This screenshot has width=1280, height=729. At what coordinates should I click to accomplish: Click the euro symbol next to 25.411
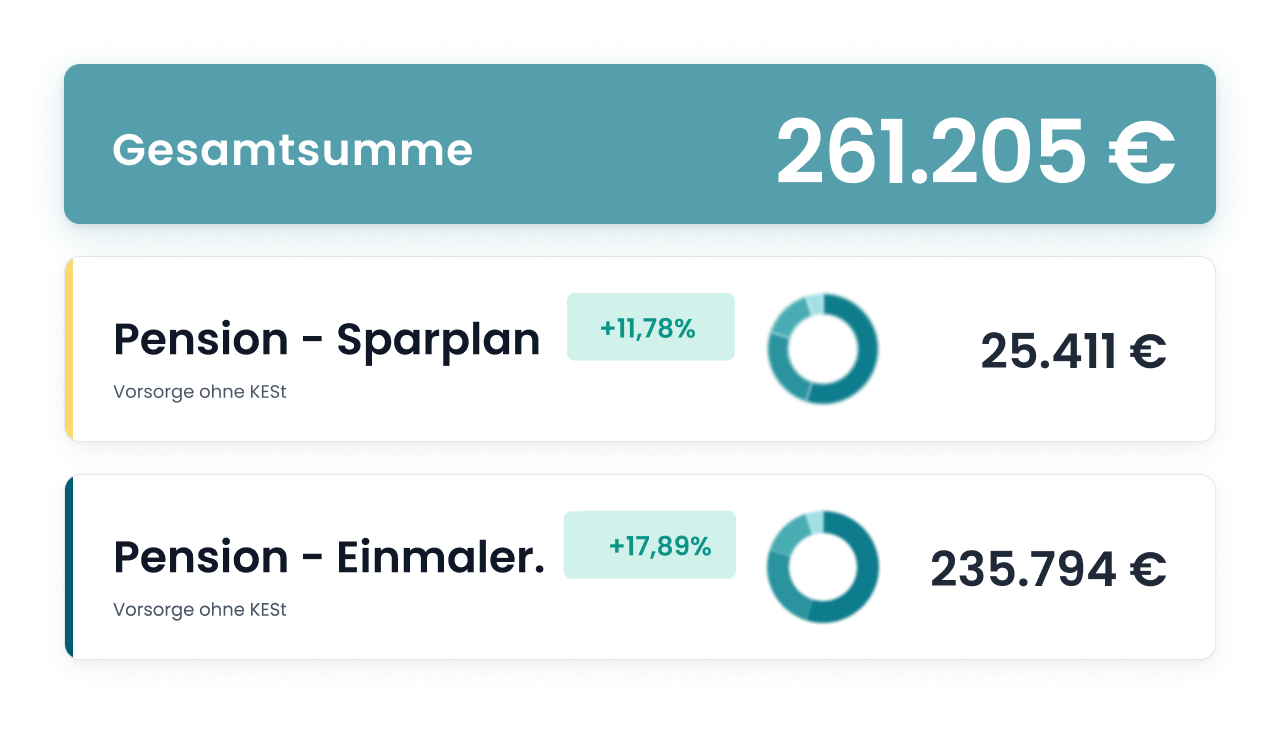pyautogui.click(x=1148, y=351)
